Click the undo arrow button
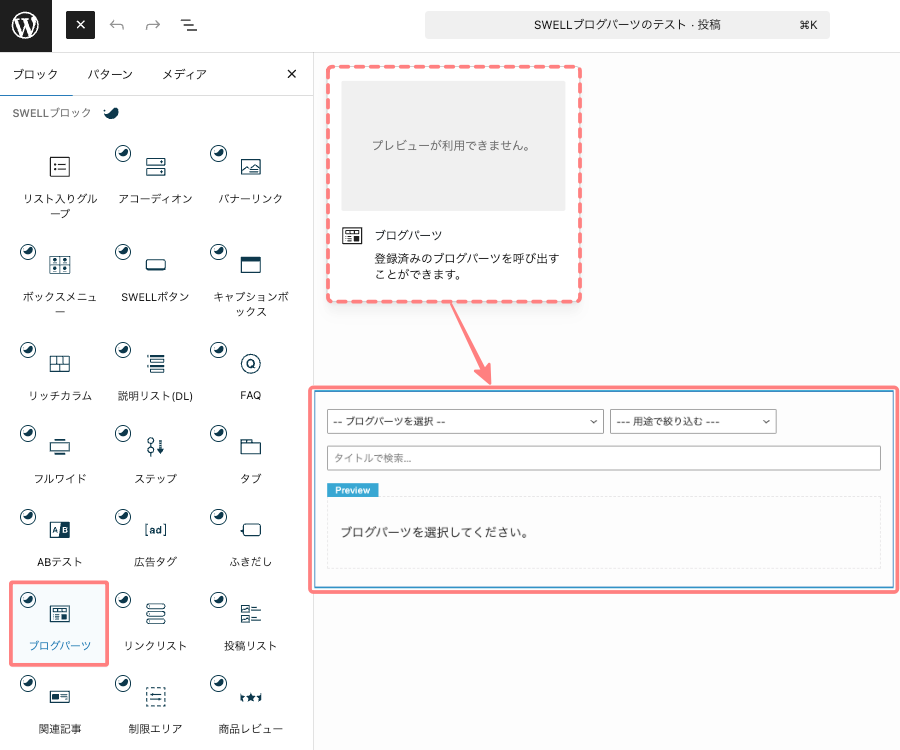The width and height of the screenshot is (900, 750). coord(117,25)
